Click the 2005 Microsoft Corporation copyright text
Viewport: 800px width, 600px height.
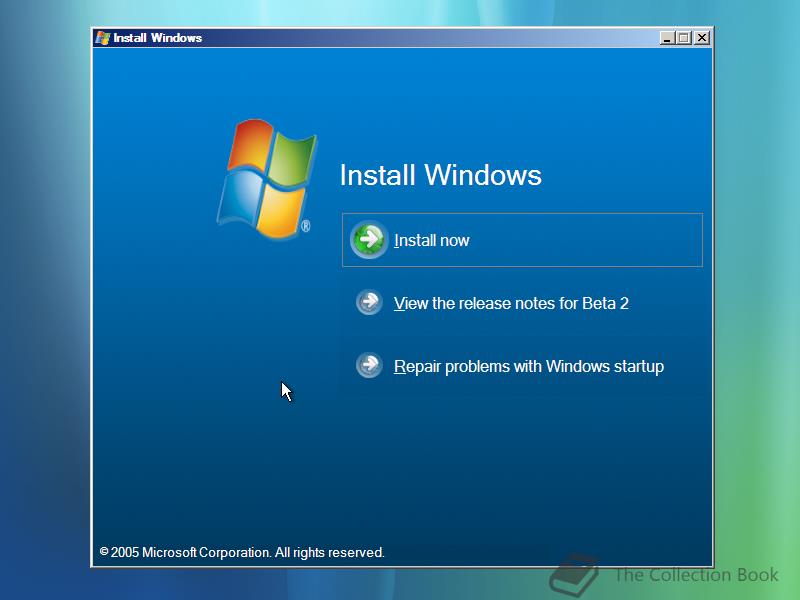tap(242, 552)
